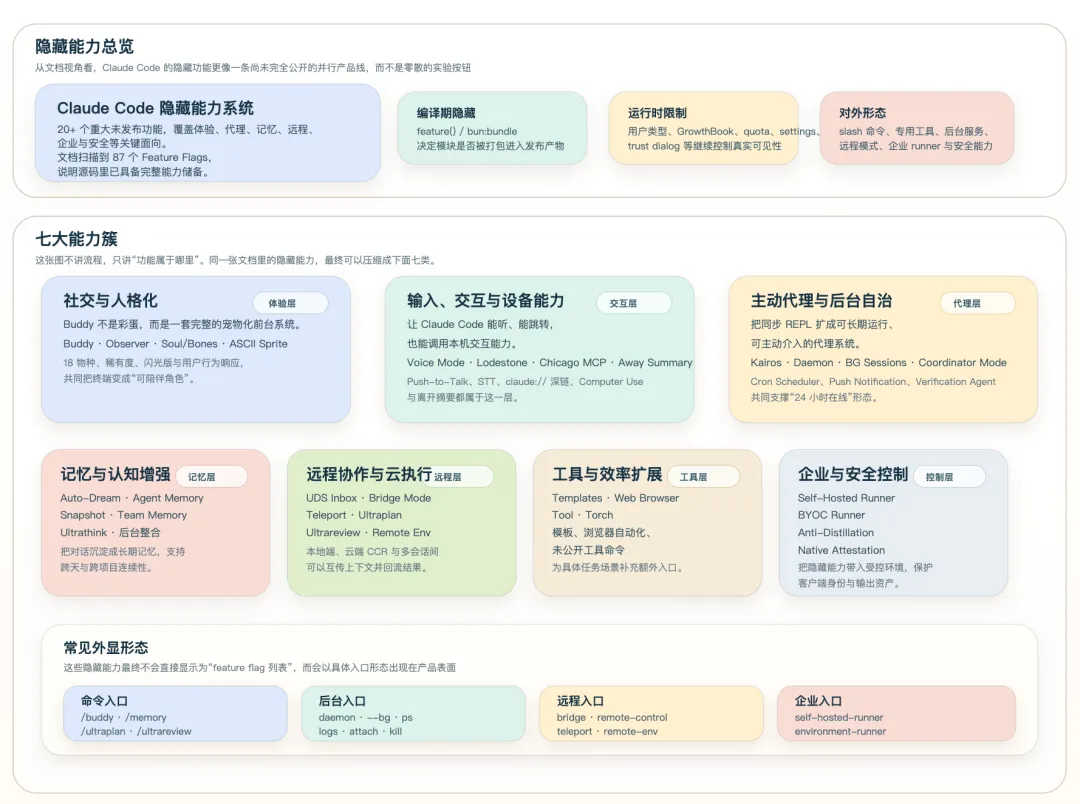Viewport: 1080px width, 804px height.
Task: Click the Templates · Web Browser line
Action: [615, 498]
